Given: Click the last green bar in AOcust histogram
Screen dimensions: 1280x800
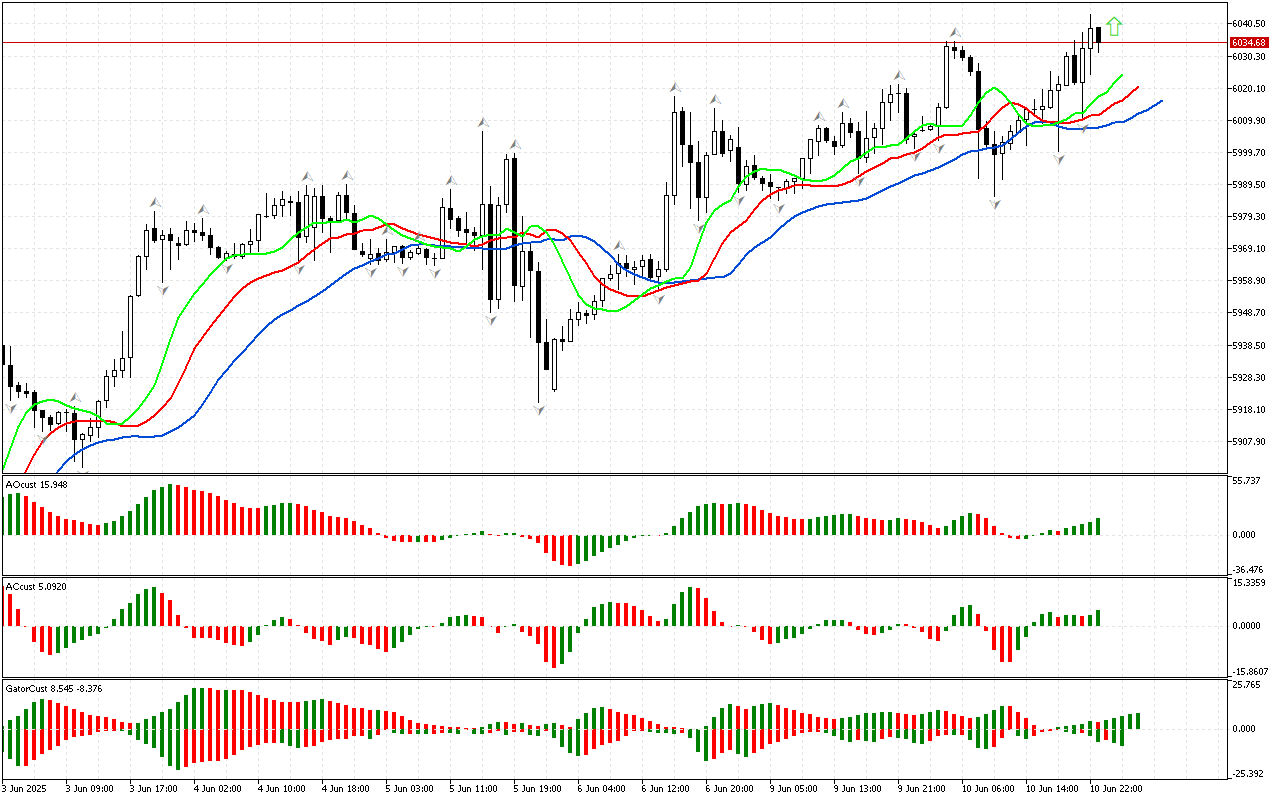Looking at the screenshot, I should click(x=1098, y=526).
